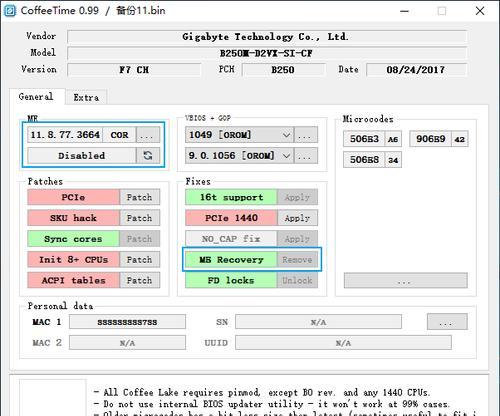Click Apply button for 16t support
Viewport: 500px width, 416px height.
click(297, 197)
